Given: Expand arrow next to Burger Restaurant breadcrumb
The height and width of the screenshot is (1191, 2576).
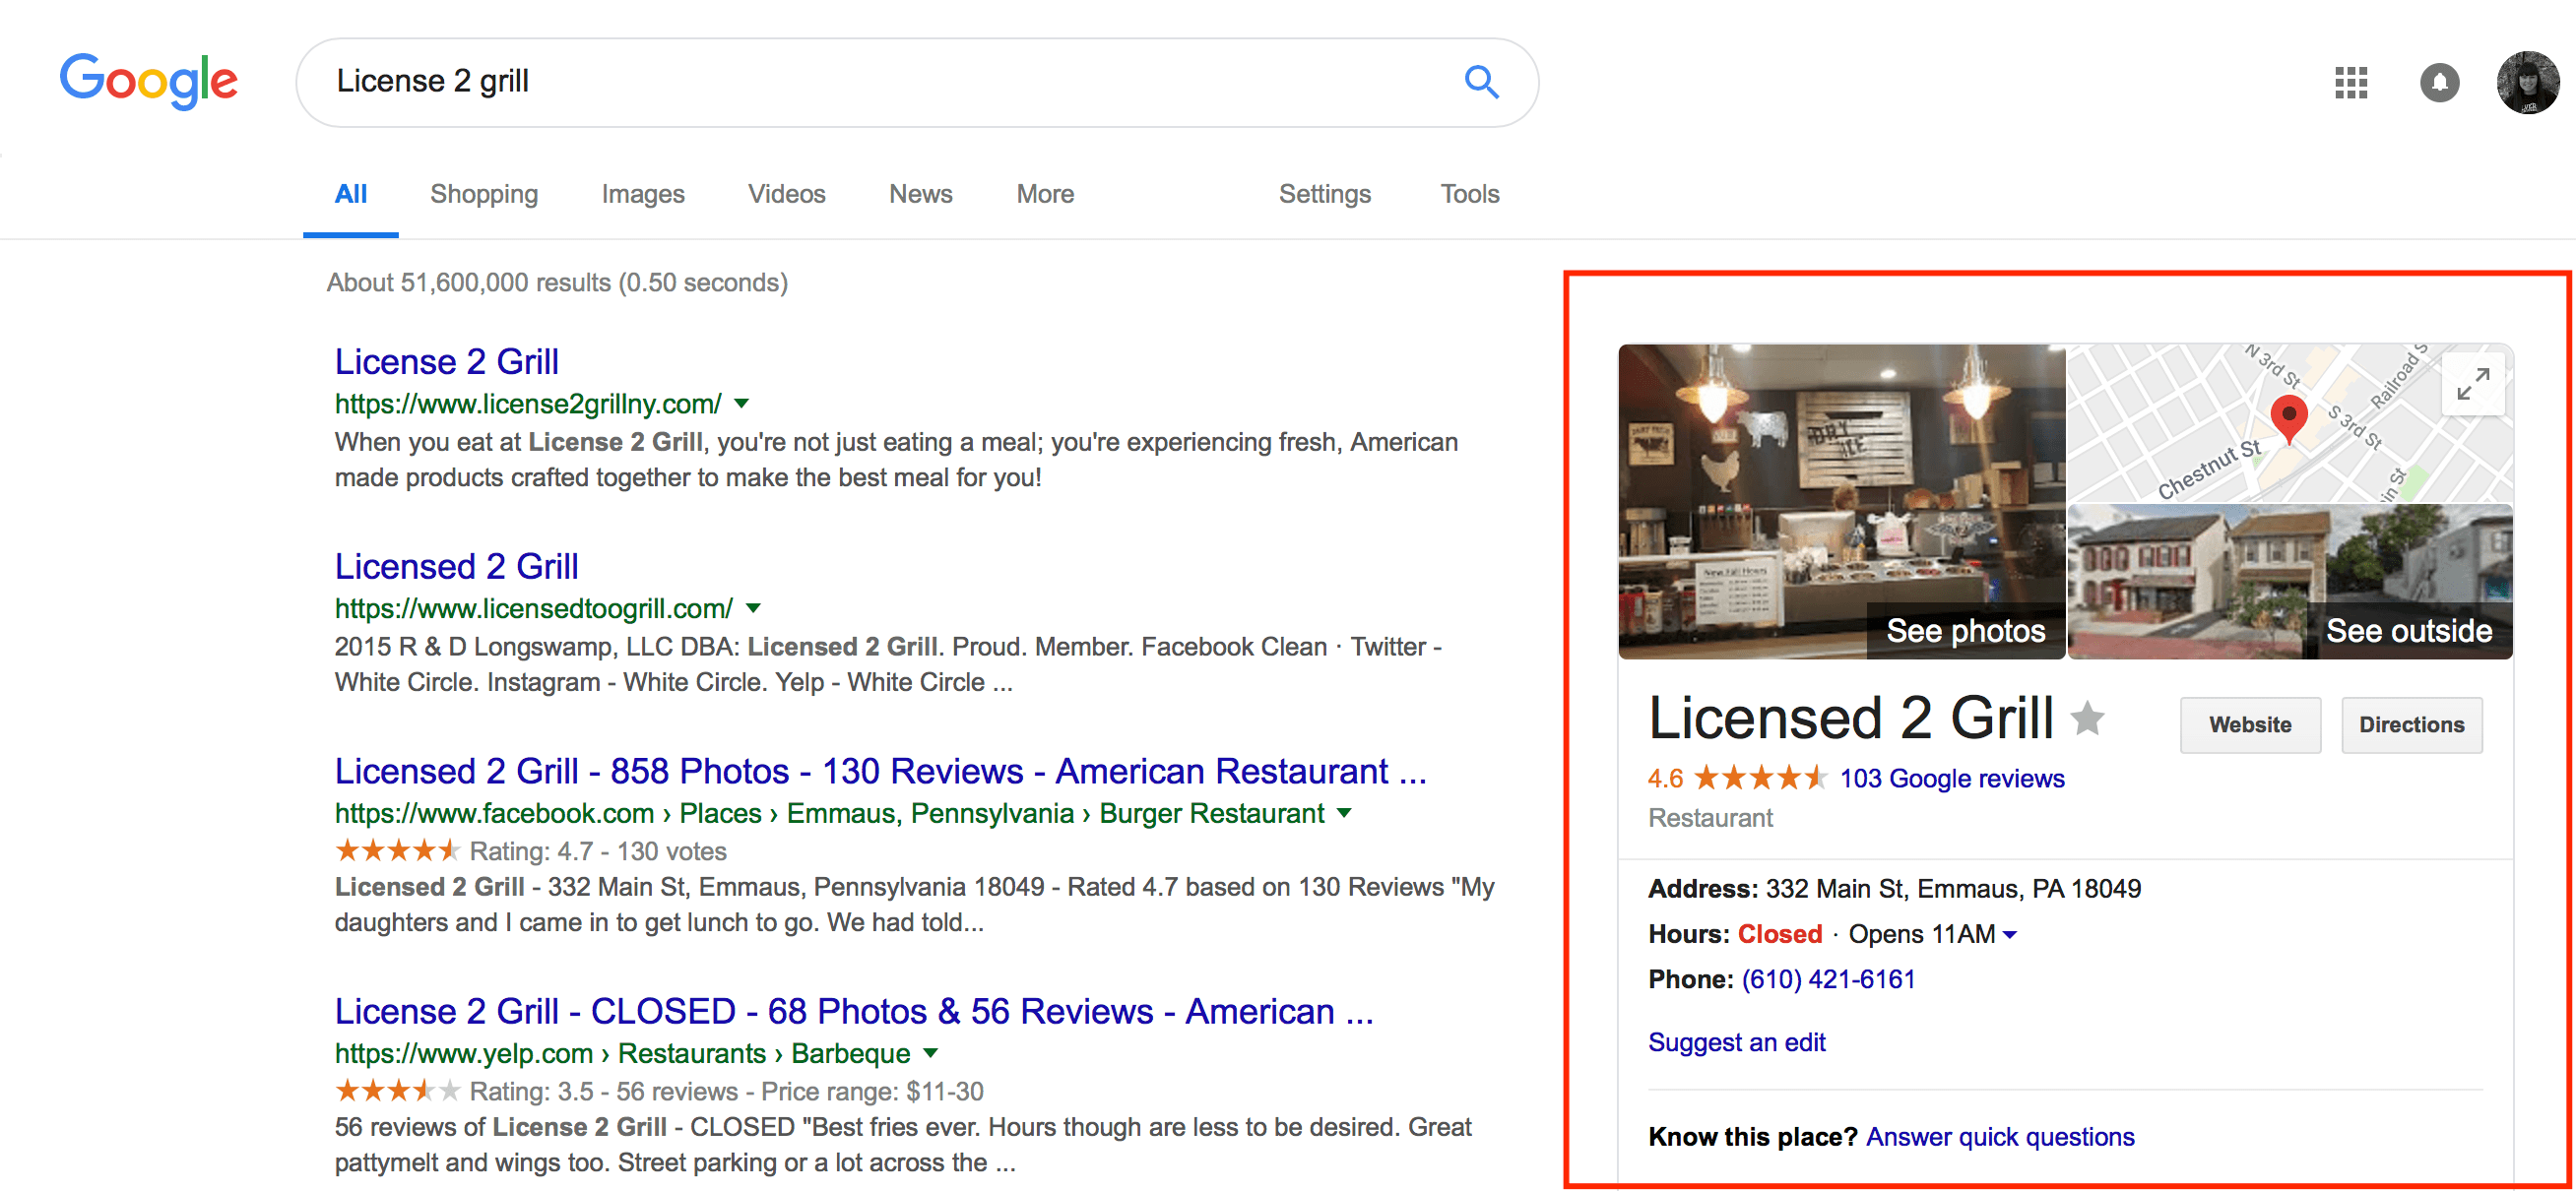Looking at the screenshot, I should (x=1344, y=813).
